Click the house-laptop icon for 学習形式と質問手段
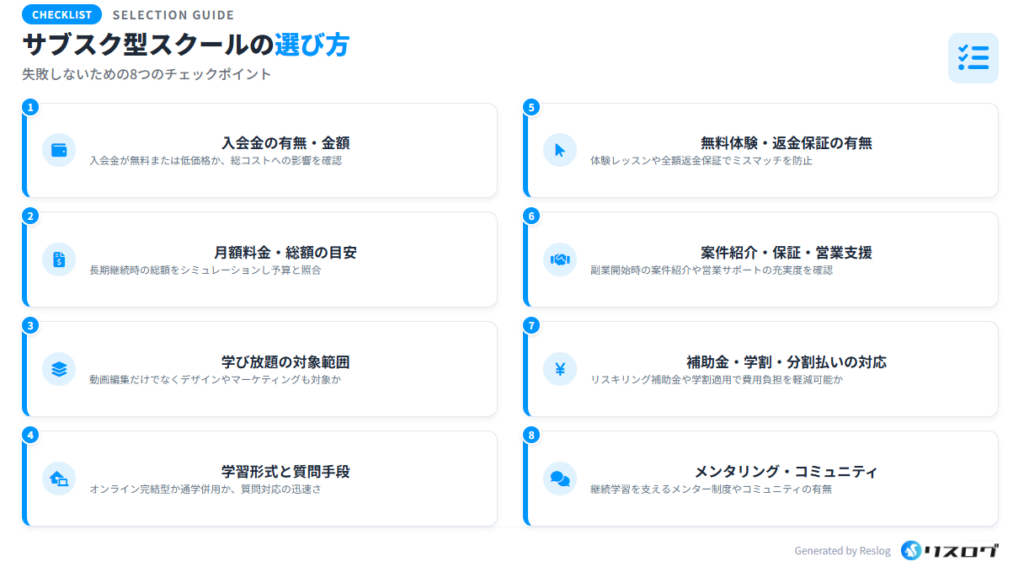The width and height of the screenshot is (1024, 567). point(59,479)
